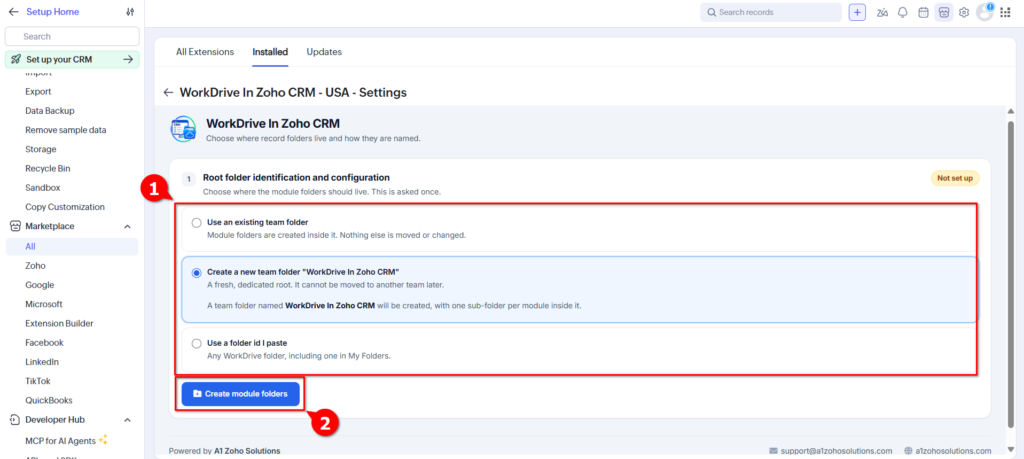
Task: Open Recycle Bin in the sidebar
Action: 48,168
